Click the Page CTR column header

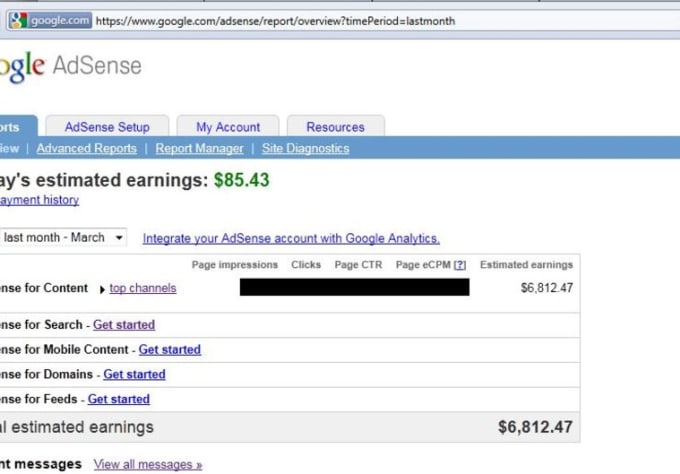pos(358,265)
